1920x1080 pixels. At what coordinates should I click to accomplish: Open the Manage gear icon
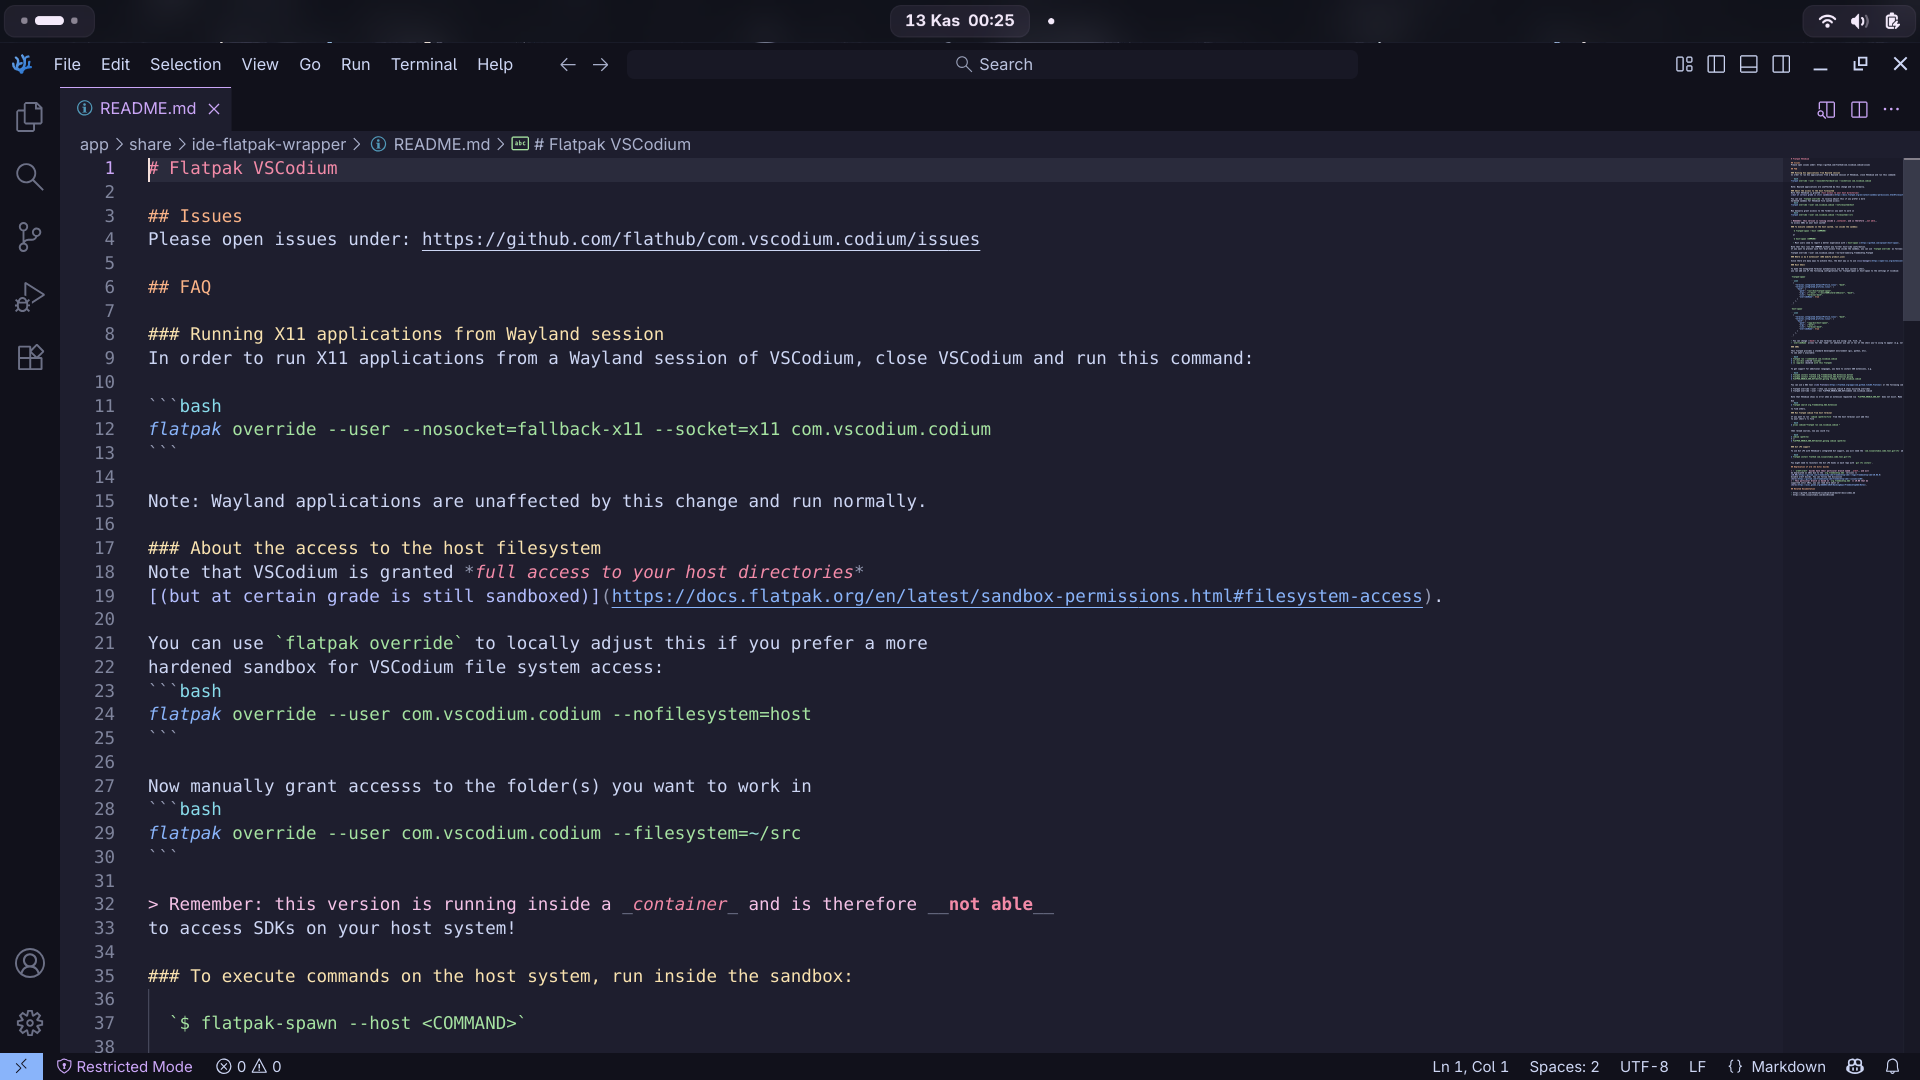(30, 1023)
